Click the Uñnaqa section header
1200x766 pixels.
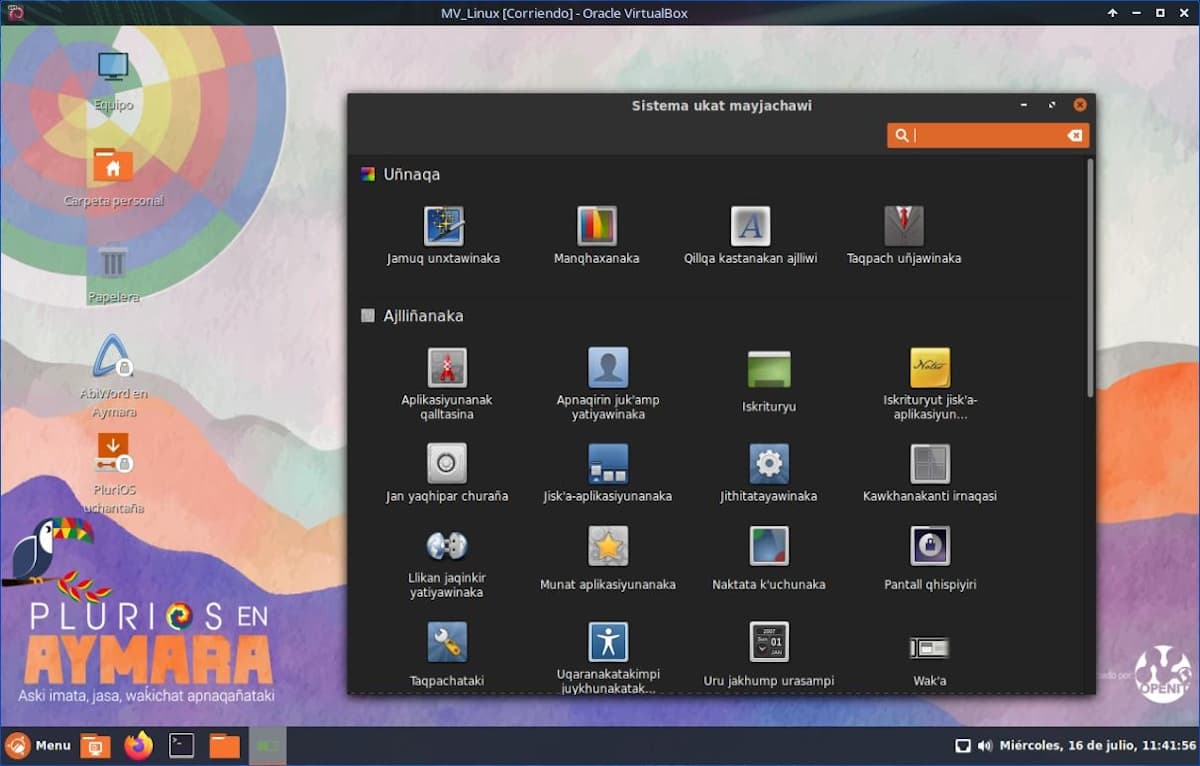coord(412,174)
